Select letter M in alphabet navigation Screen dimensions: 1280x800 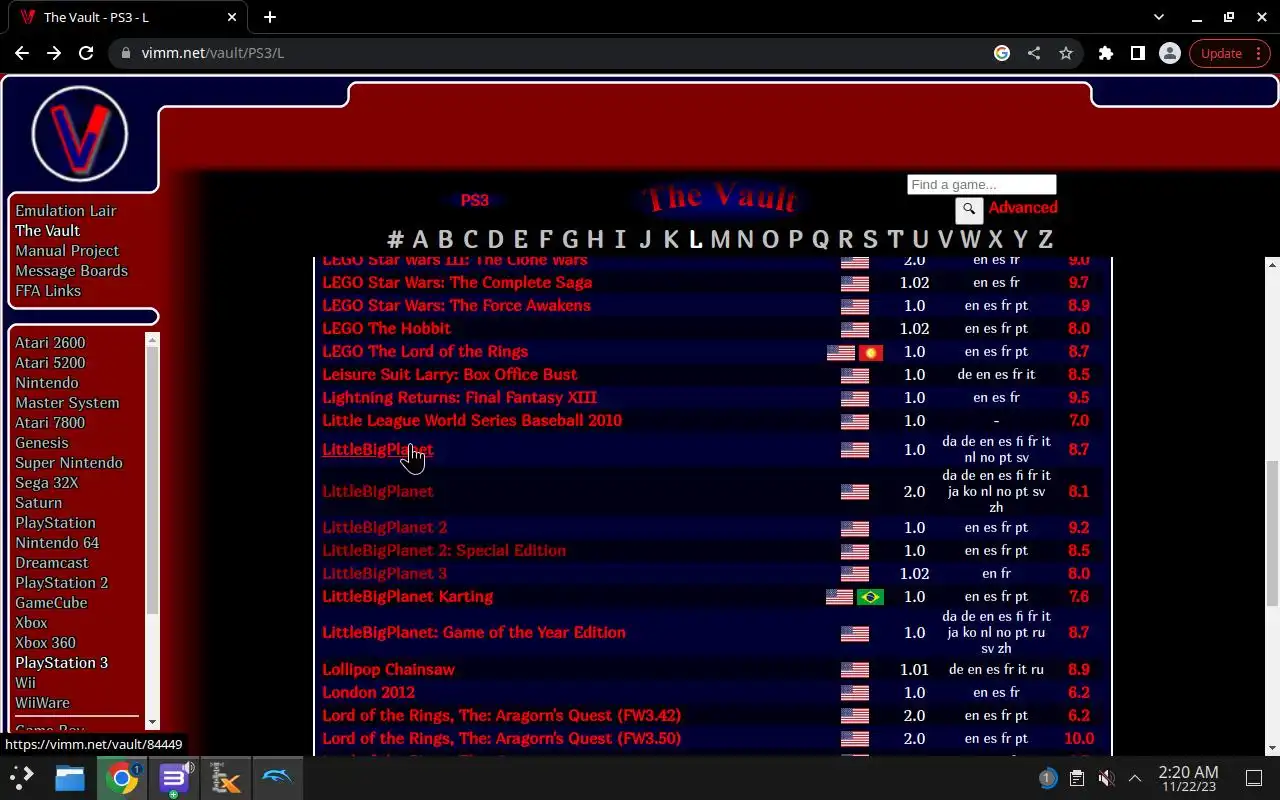pyautogui.click(x=720, y=239)
